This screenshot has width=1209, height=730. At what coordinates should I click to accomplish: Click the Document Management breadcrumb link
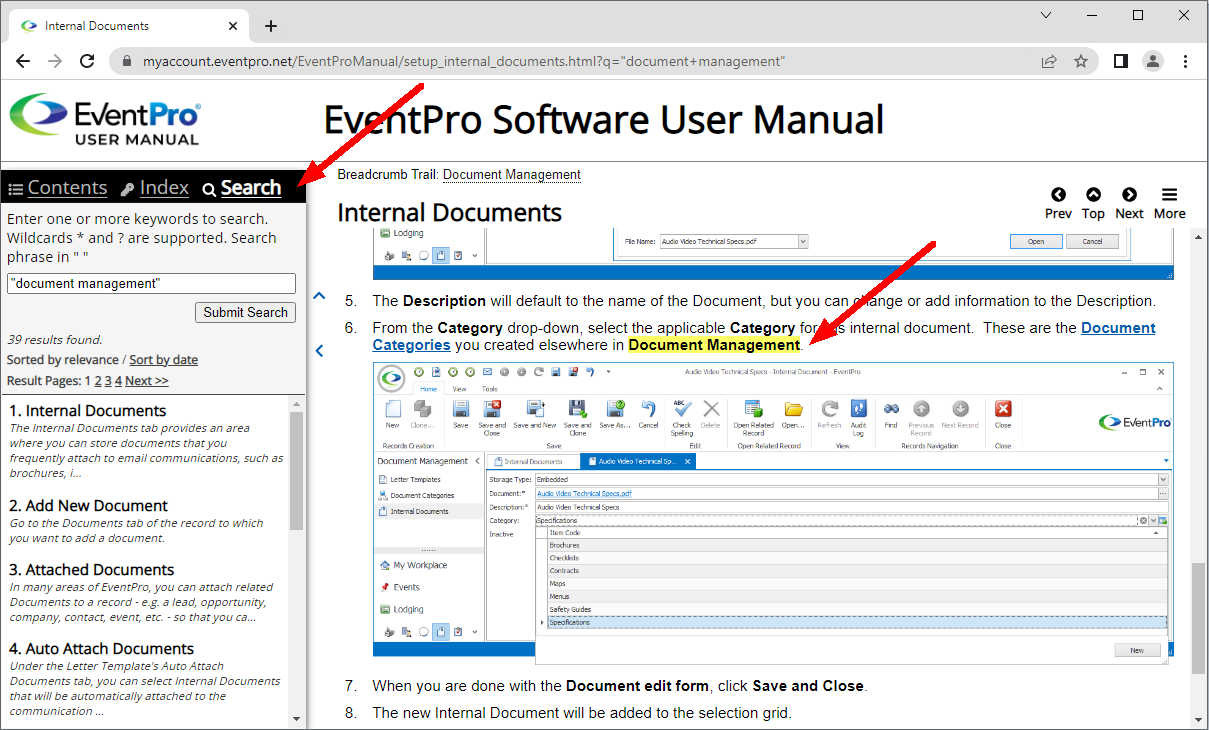coord(512,175)
